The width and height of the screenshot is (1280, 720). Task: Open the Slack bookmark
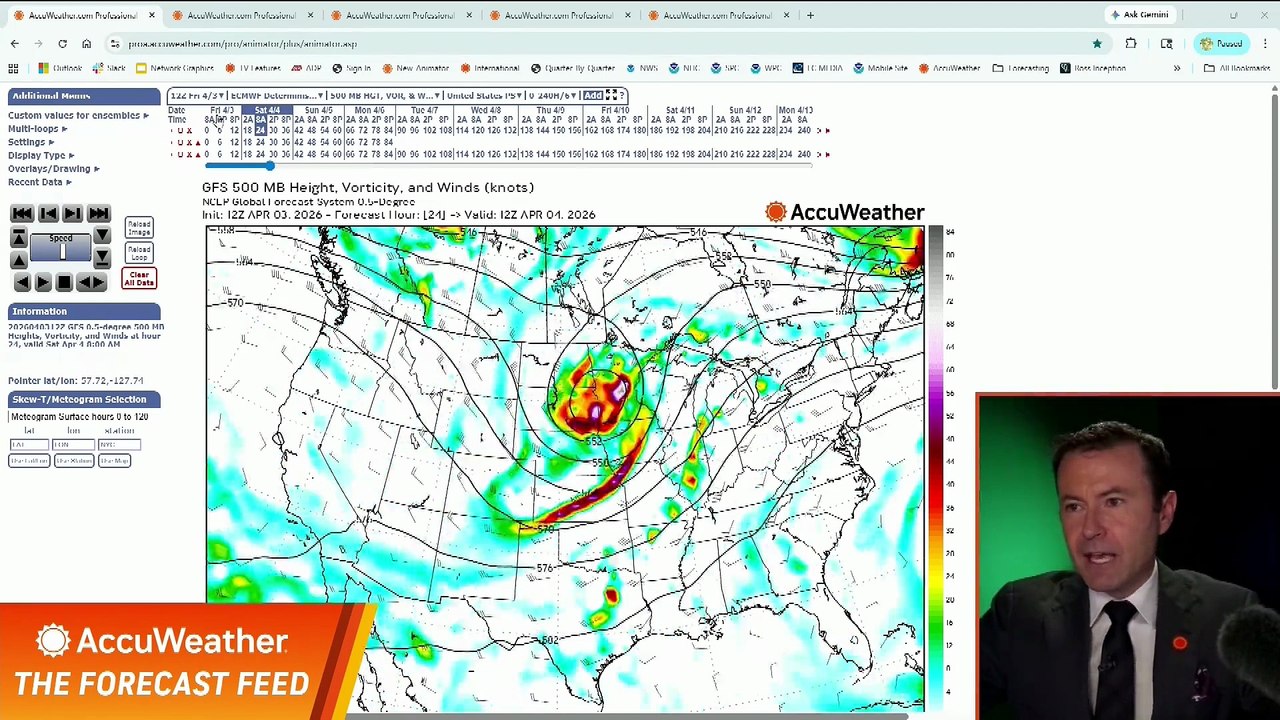pyautogui.click(x=108, y=68)
